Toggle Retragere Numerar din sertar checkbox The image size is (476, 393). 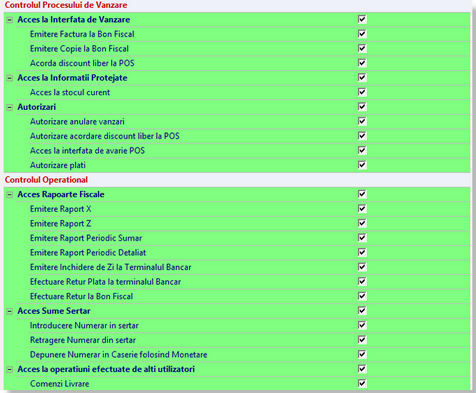tap(362, 340)
